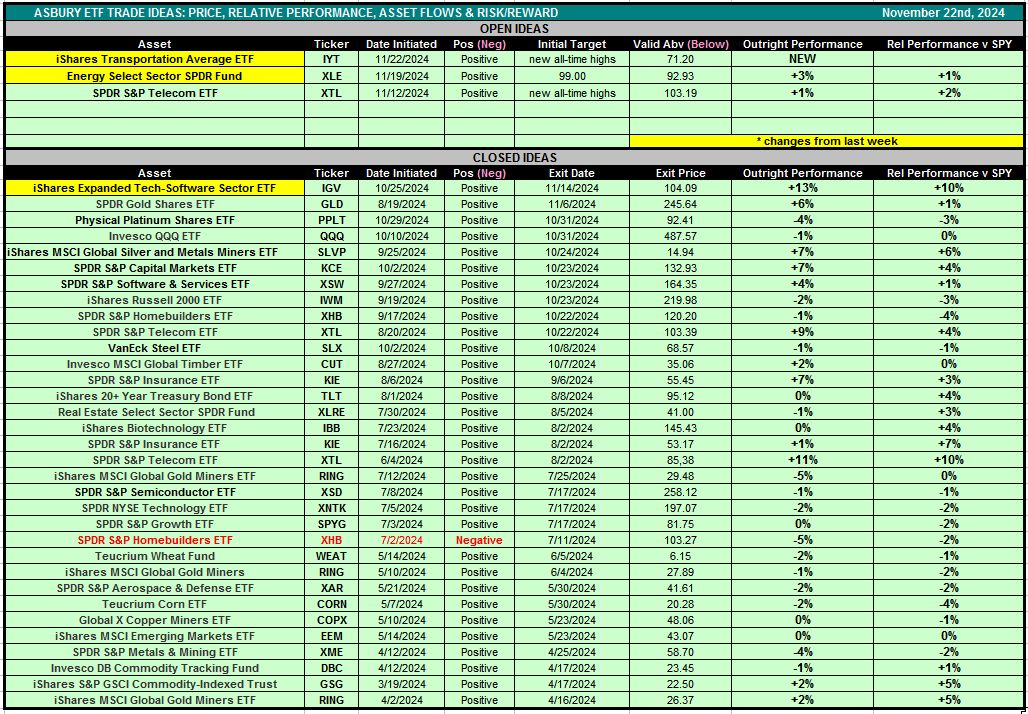1028x714 pixels.
Task: Click the yellow changes from last week note
Action: point(826,141)
